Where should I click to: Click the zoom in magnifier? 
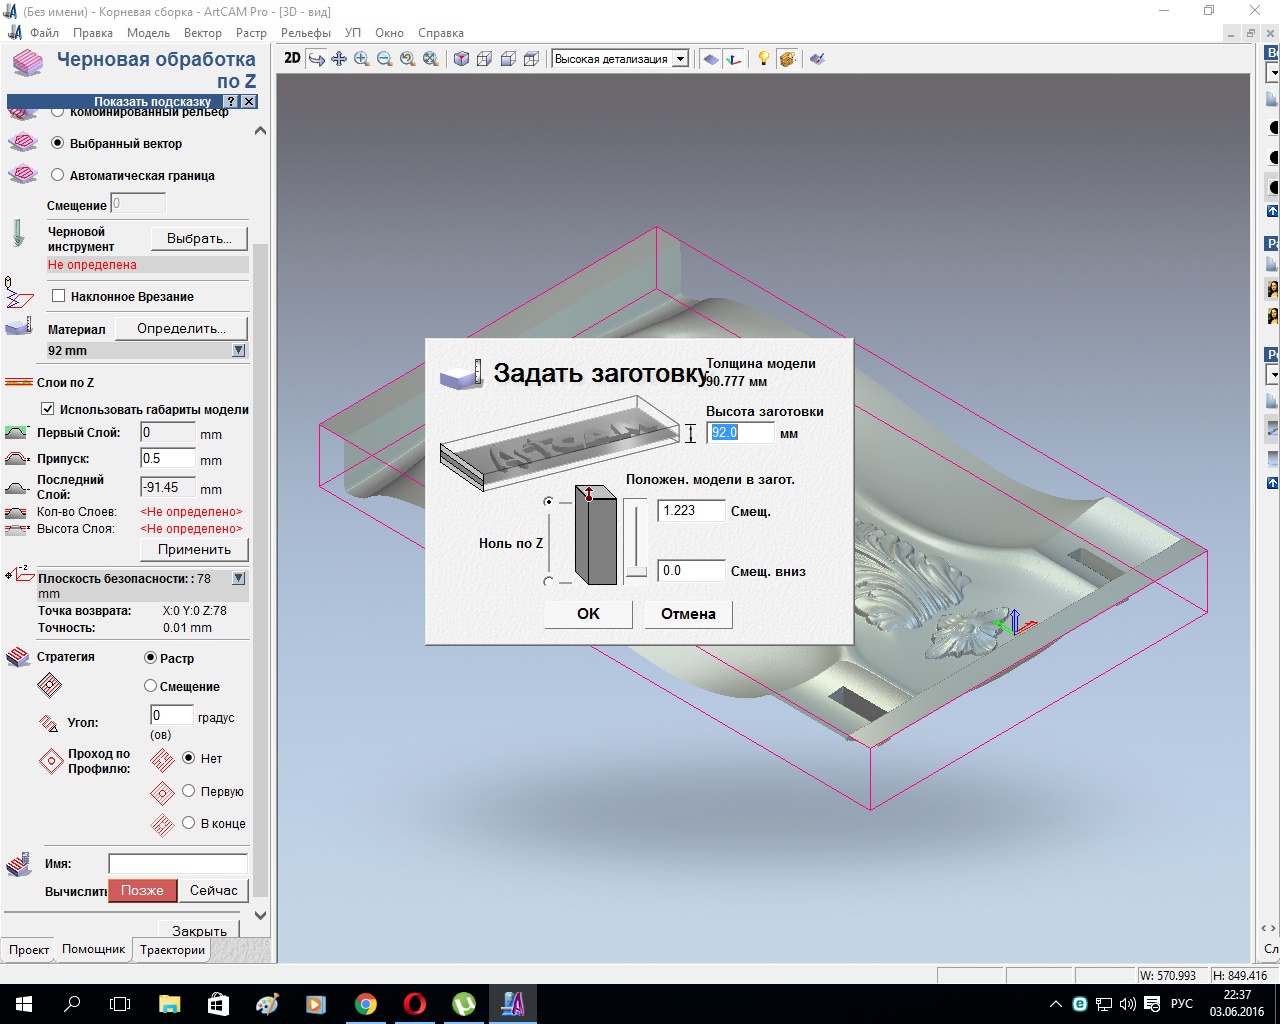pyautogui.click(x=362, y=59)
